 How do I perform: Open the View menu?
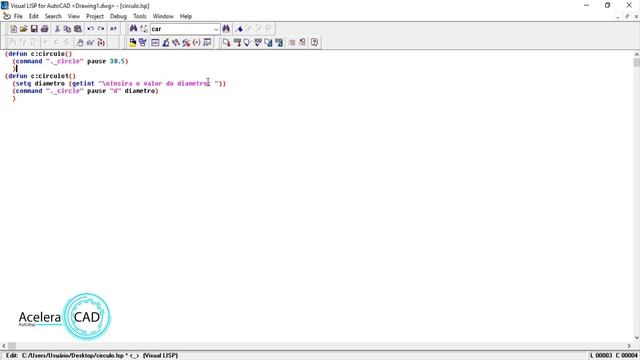pyautogui.click(x=73, y=16)
